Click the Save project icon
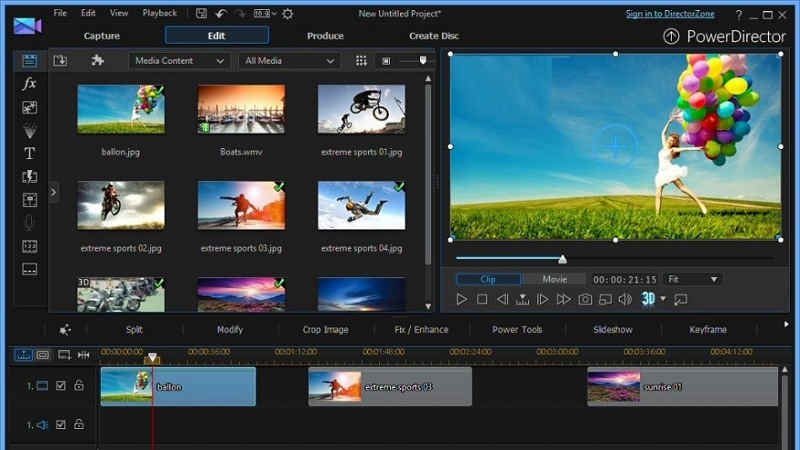 point(201,14)
